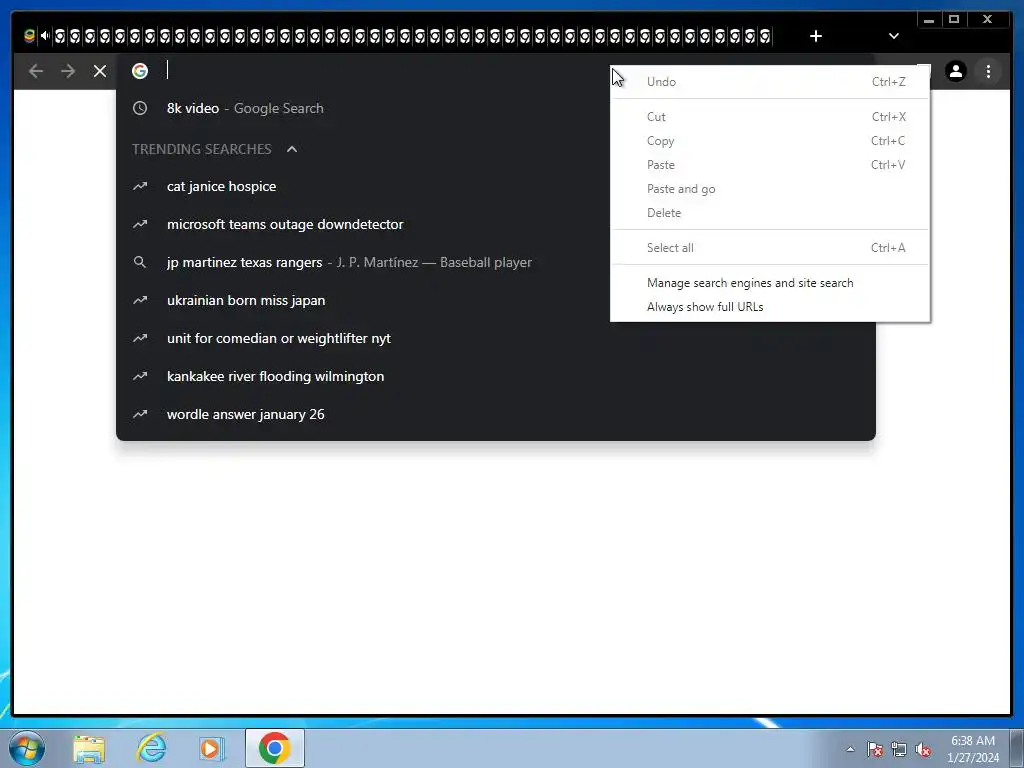This screenshot has width=1024, height=768.
Task: Open Windows Explorer from the taskbar
Action: 89,749
